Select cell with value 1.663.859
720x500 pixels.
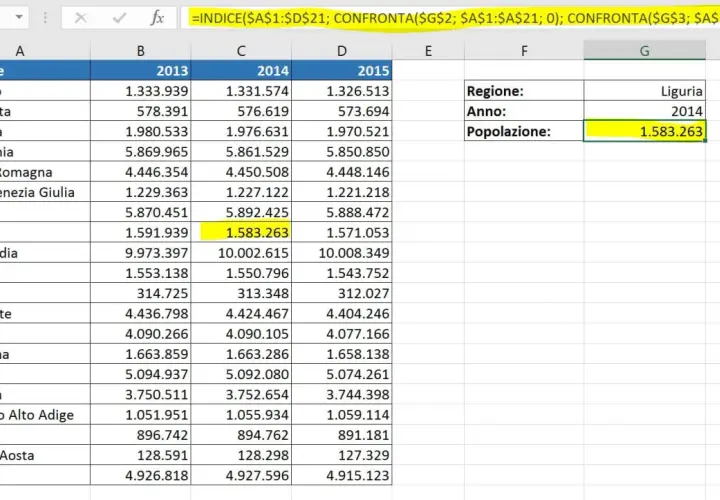click(x=141, y=354)
